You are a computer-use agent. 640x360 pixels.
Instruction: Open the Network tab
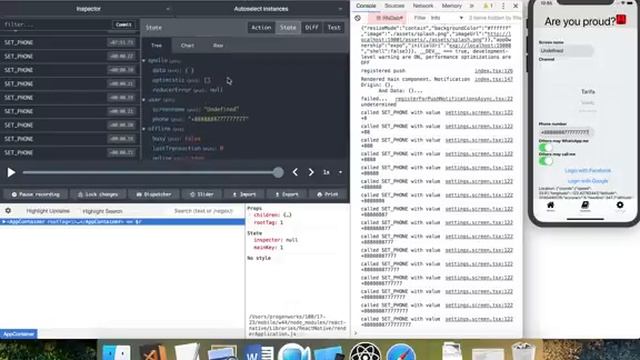click(x=423, y=6)
